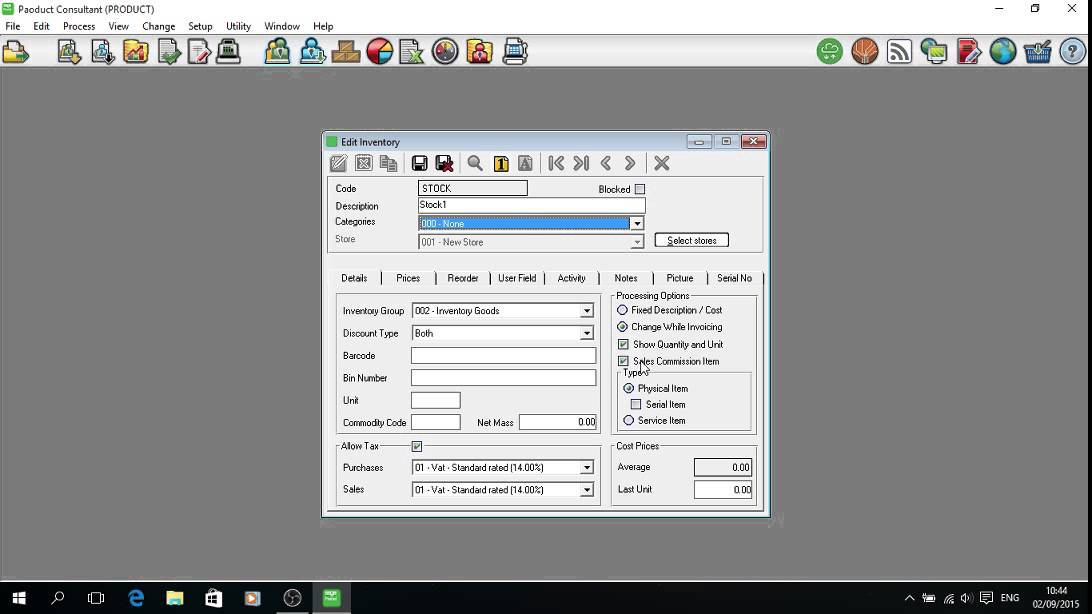The image size is (1092, 614).
Task: Click the Last Unit cost field
Action: tap(723, 490)
